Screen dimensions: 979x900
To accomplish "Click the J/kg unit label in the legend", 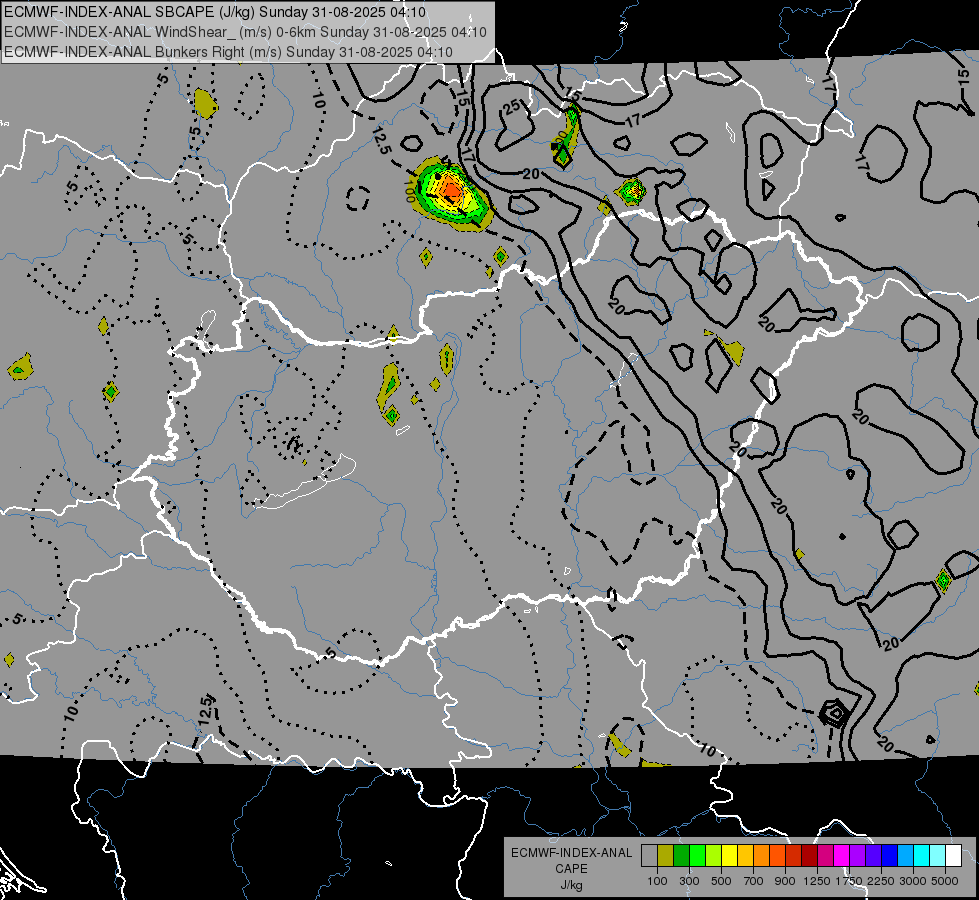I will click(571, 885).
